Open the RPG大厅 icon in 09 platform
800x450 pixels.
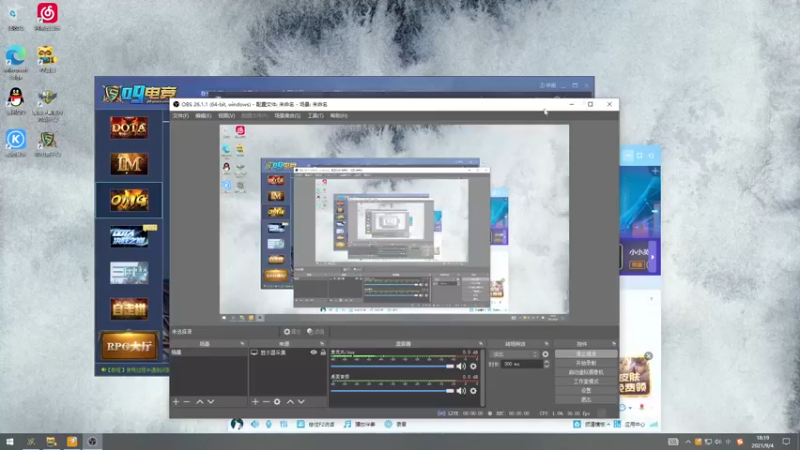tap(129, 346)
